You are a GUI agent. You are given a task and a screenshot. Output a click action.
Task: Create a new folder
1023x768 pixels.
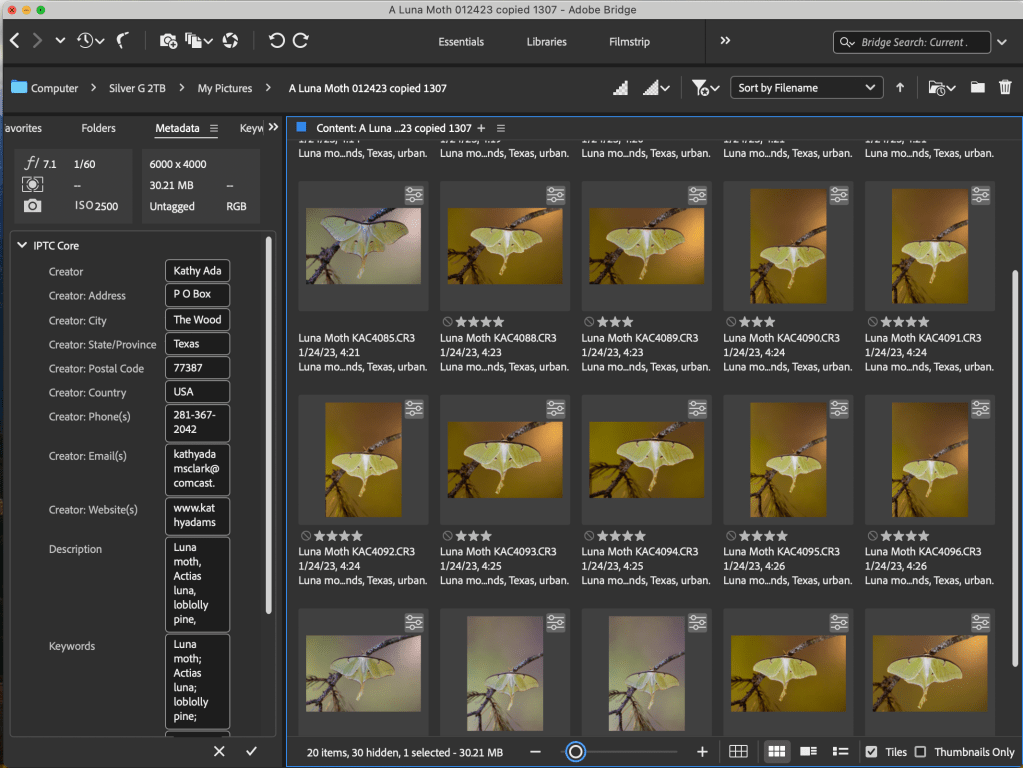[x=977, y=88]
